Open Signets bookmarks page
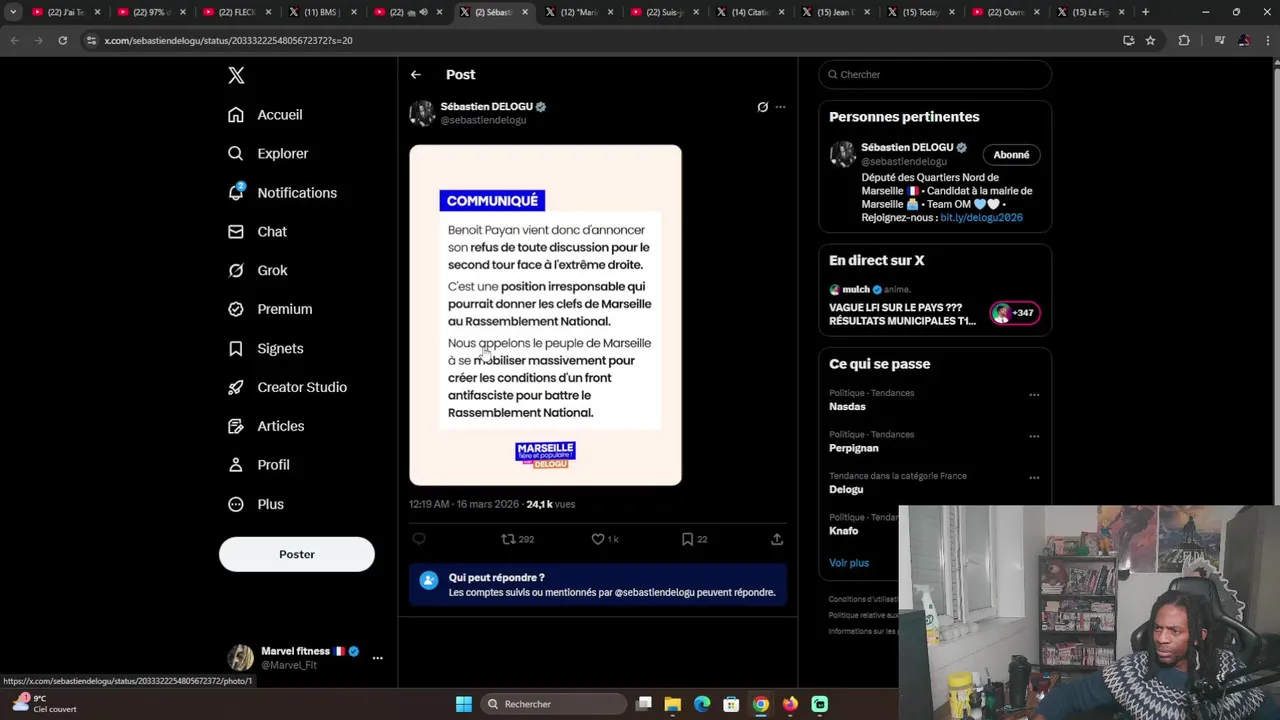 [265, 349]
